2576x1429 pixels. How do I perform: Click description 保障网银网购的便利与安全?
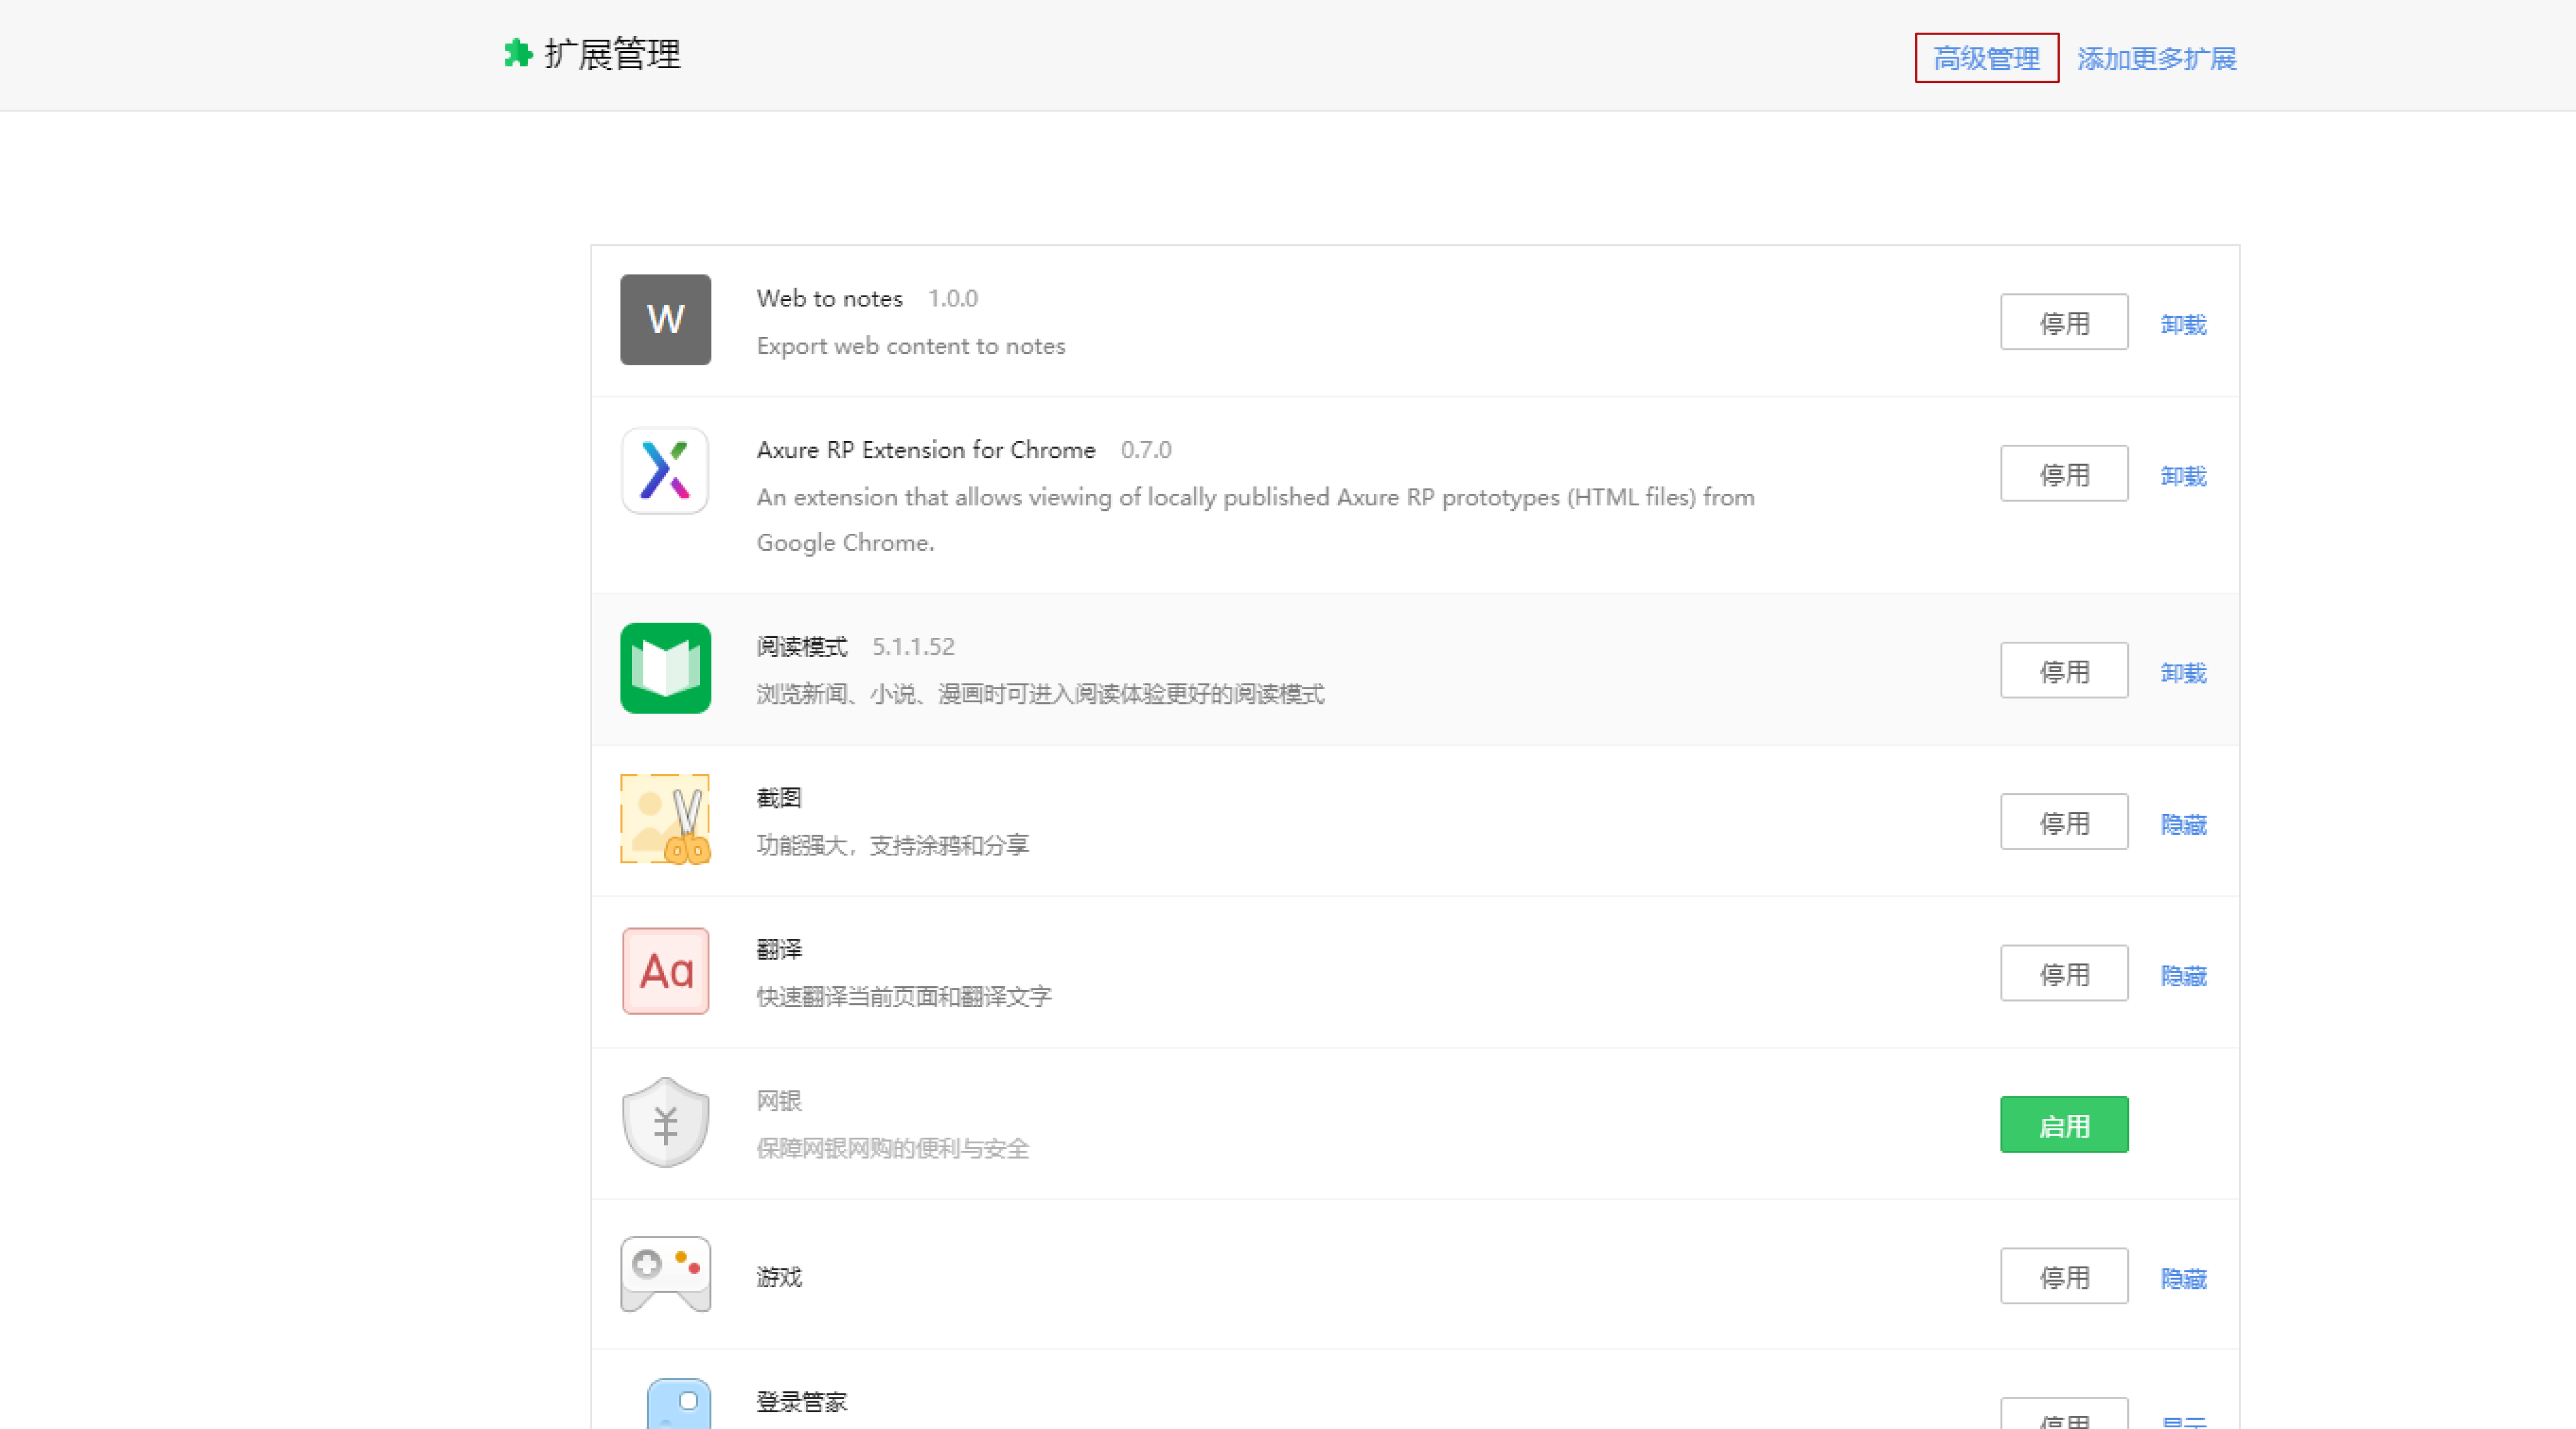[x=892, y=1148]
